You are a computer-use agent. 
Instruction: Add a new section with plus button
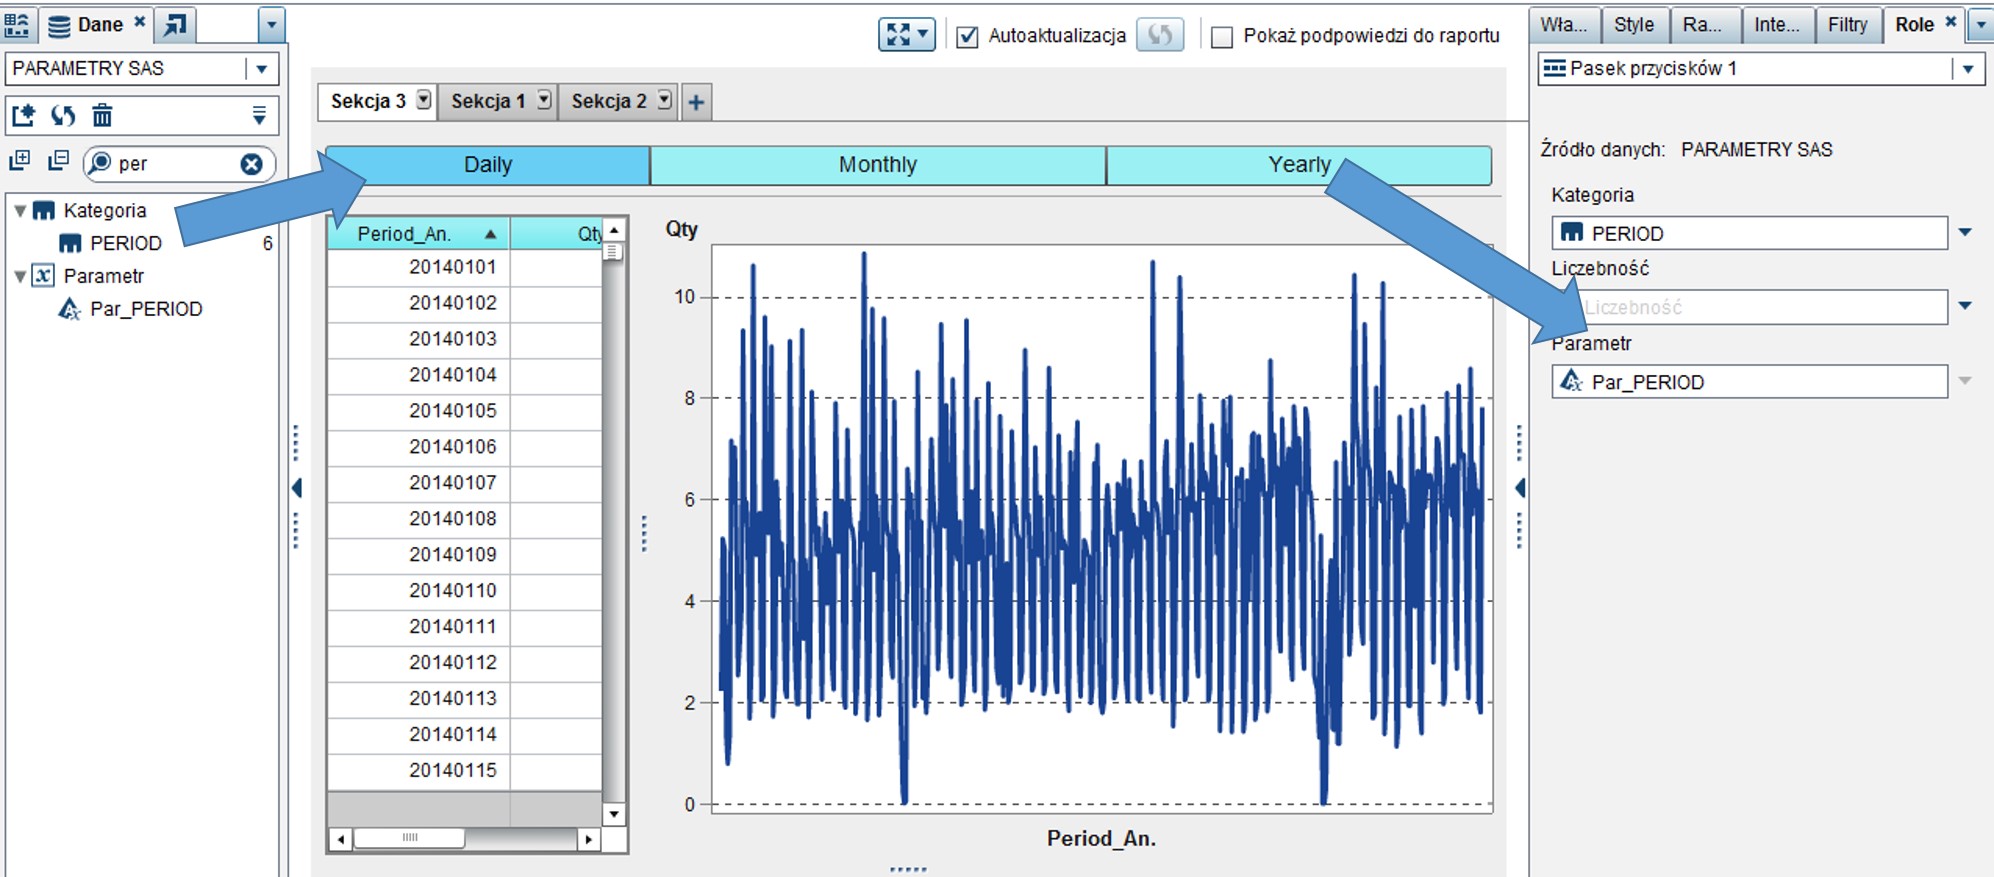[x=697, y=101]
